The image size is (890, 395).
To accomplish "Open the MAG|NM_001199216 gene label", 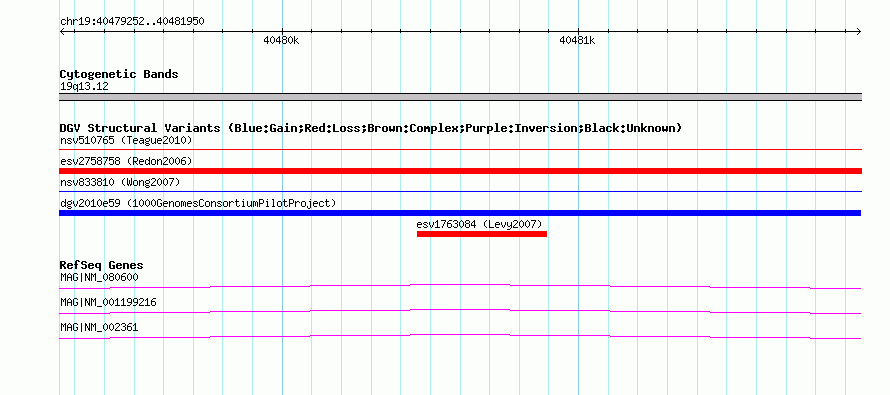I will click(x=108, y=302).
